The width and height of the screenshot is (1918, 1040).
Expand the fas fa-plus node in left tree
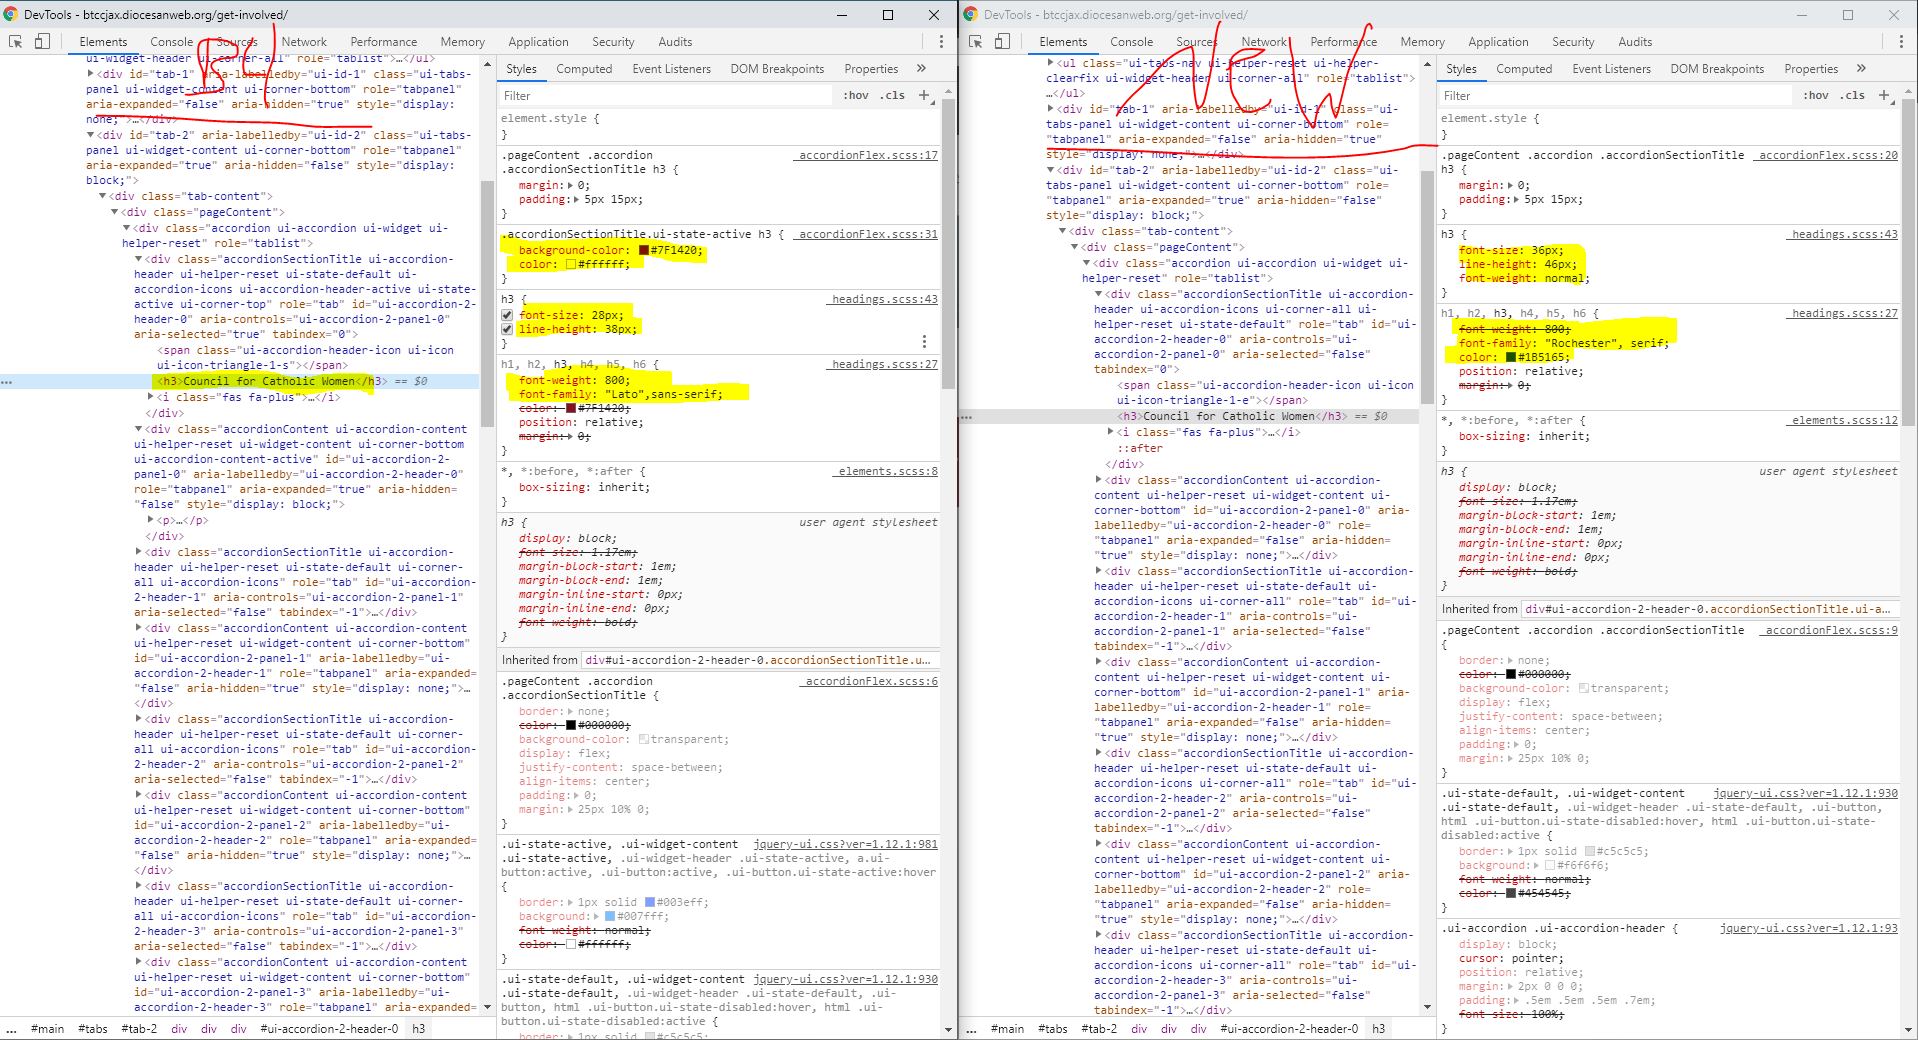point(151,397)
